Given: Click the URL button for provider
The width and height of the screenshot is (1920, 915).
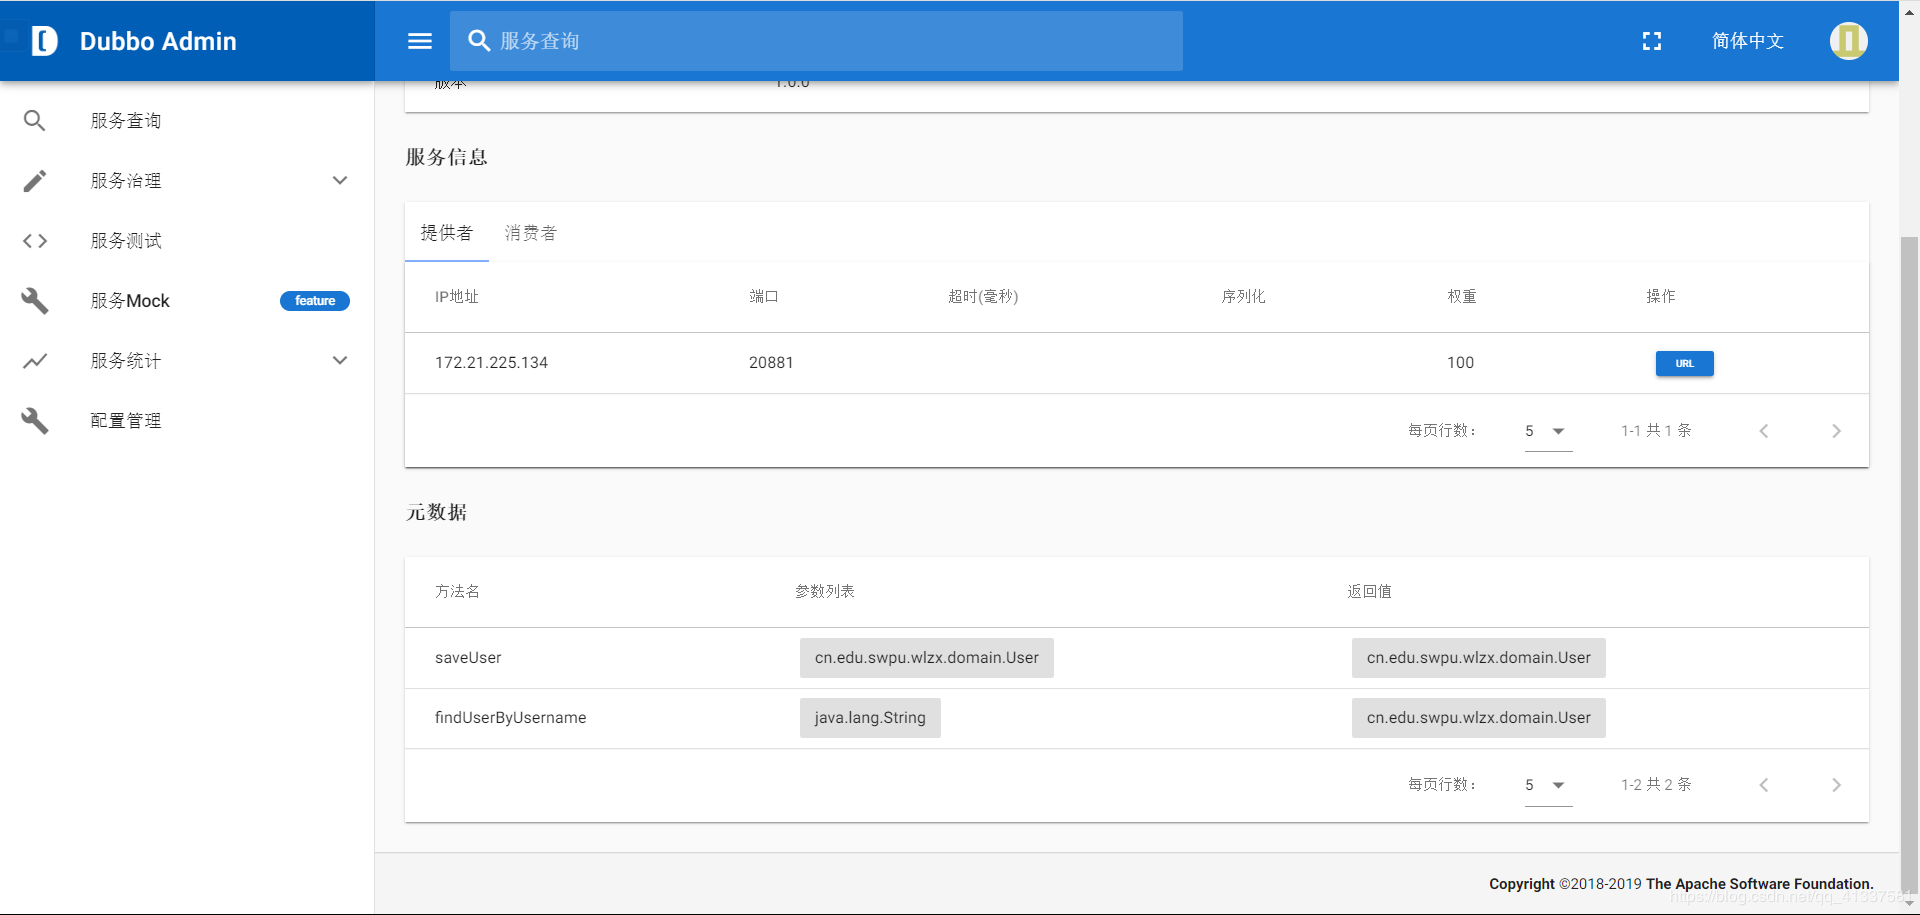Looking at the screenshot, I should click(1685, 363).
